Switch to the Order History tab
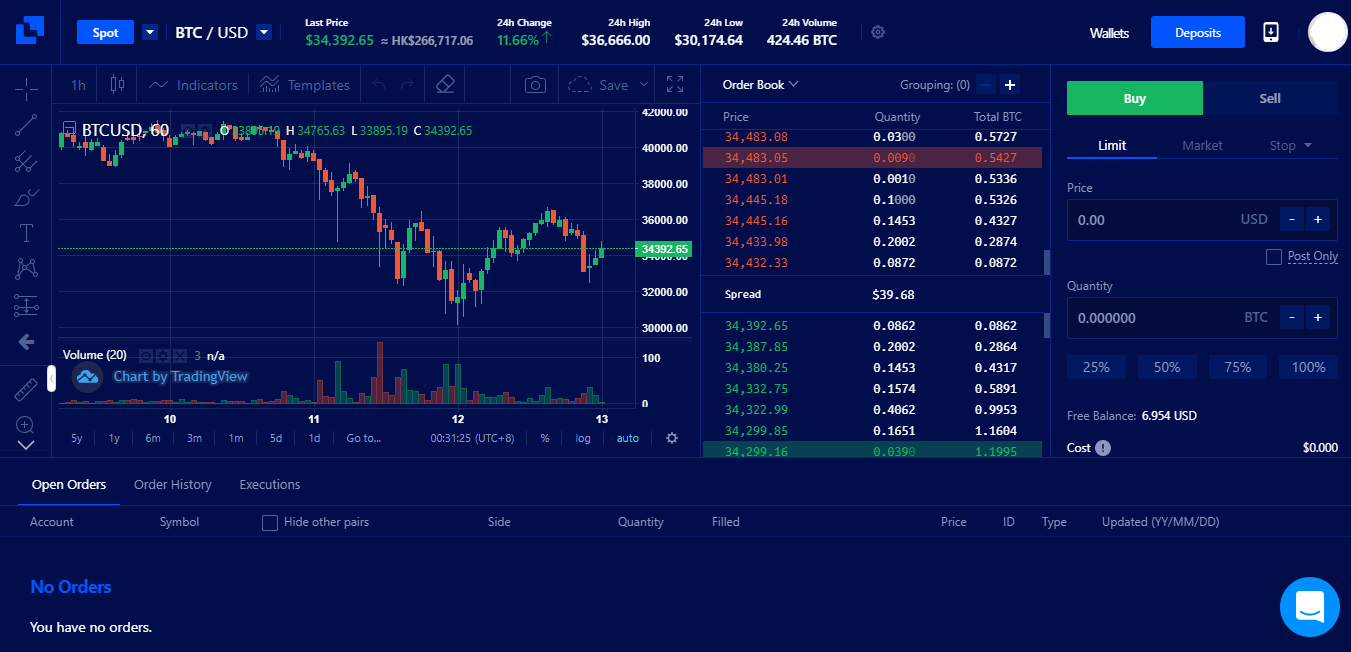The image size is (1351, 652). [173, 485]
